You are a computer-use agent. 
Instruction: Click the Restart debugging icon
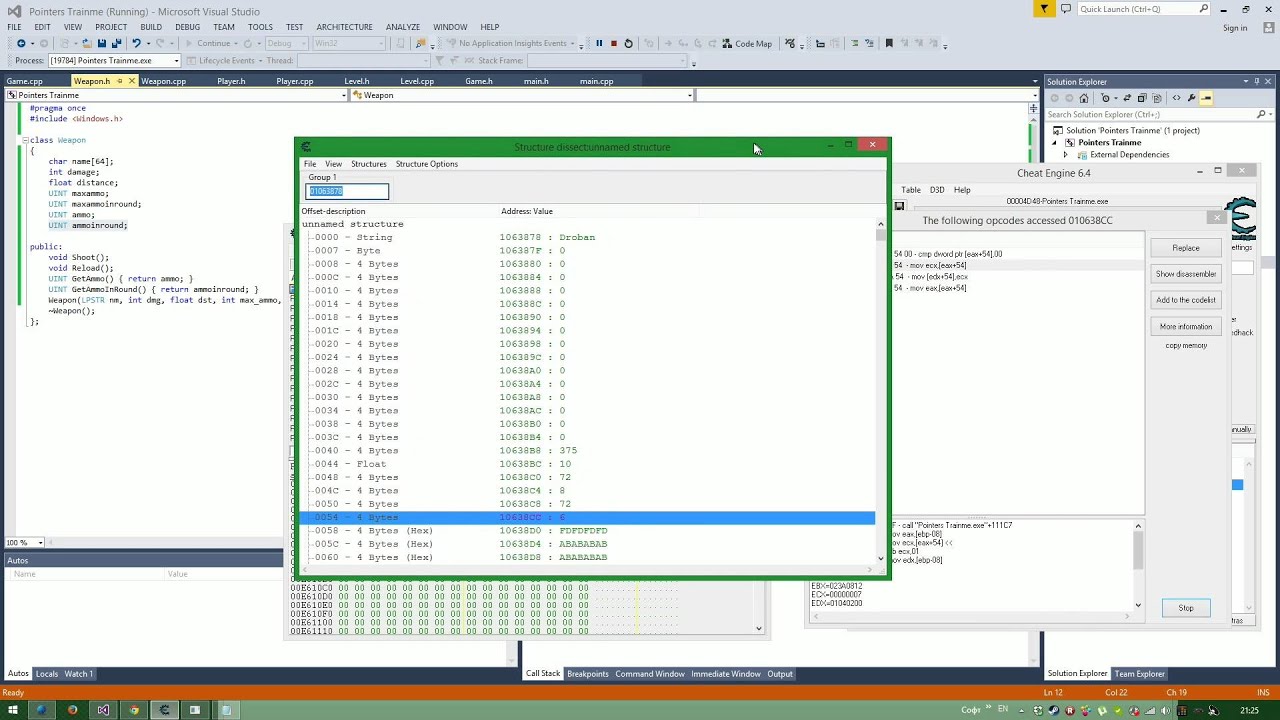coord(628,43)
